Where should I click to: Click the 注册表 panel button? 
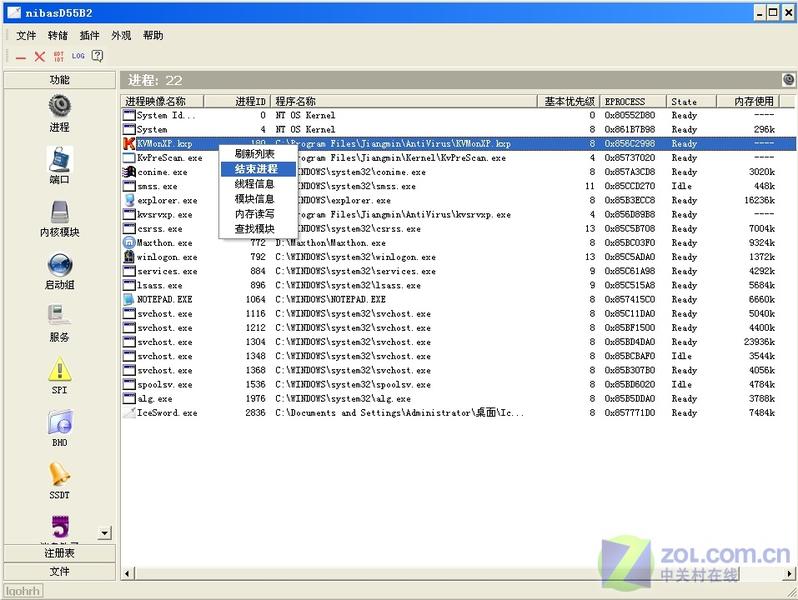click(x=60, y=553)
